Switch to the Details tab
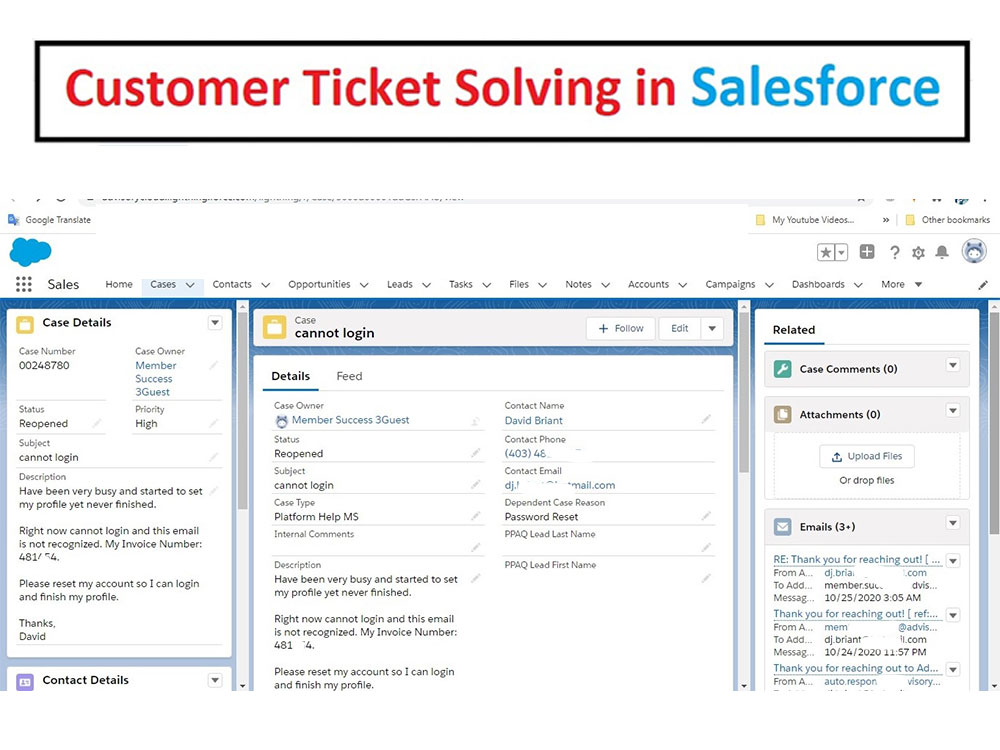Screen dimensions: 1000x750 click(x=291, y=376)
